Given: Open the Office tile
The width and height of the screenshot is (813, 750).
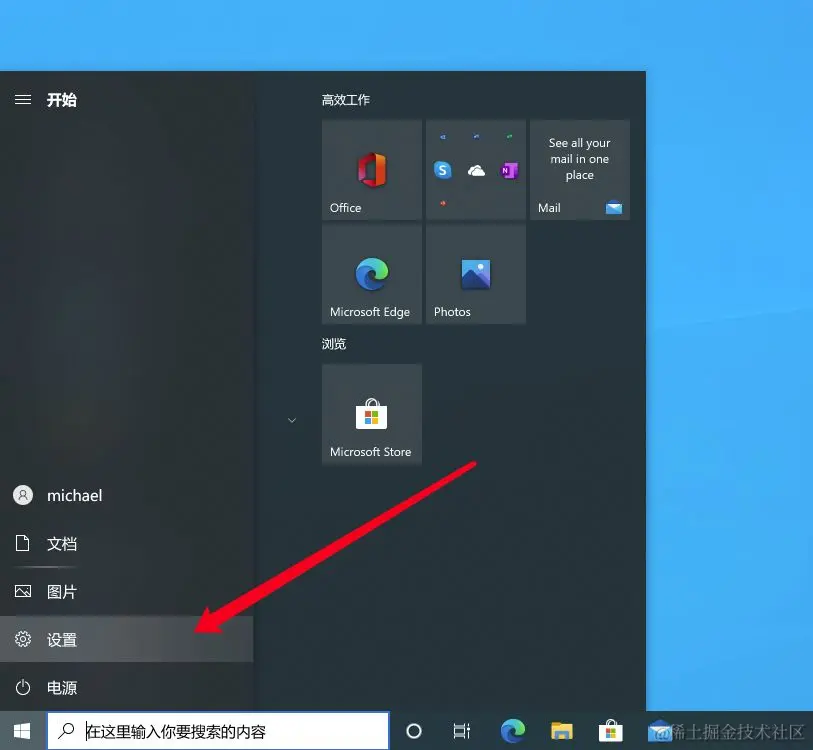Looking at the screenshot, I should [x=372, y=170].
